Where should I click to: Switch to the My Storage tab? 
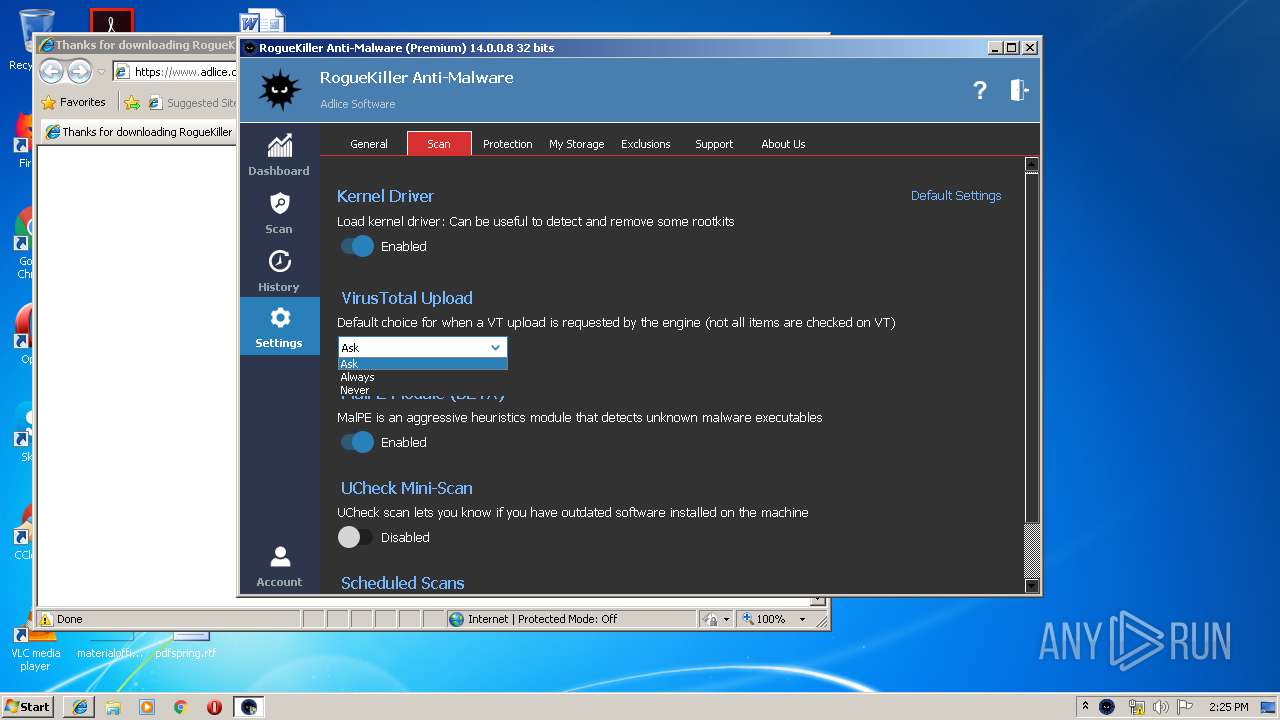[576, 144]
